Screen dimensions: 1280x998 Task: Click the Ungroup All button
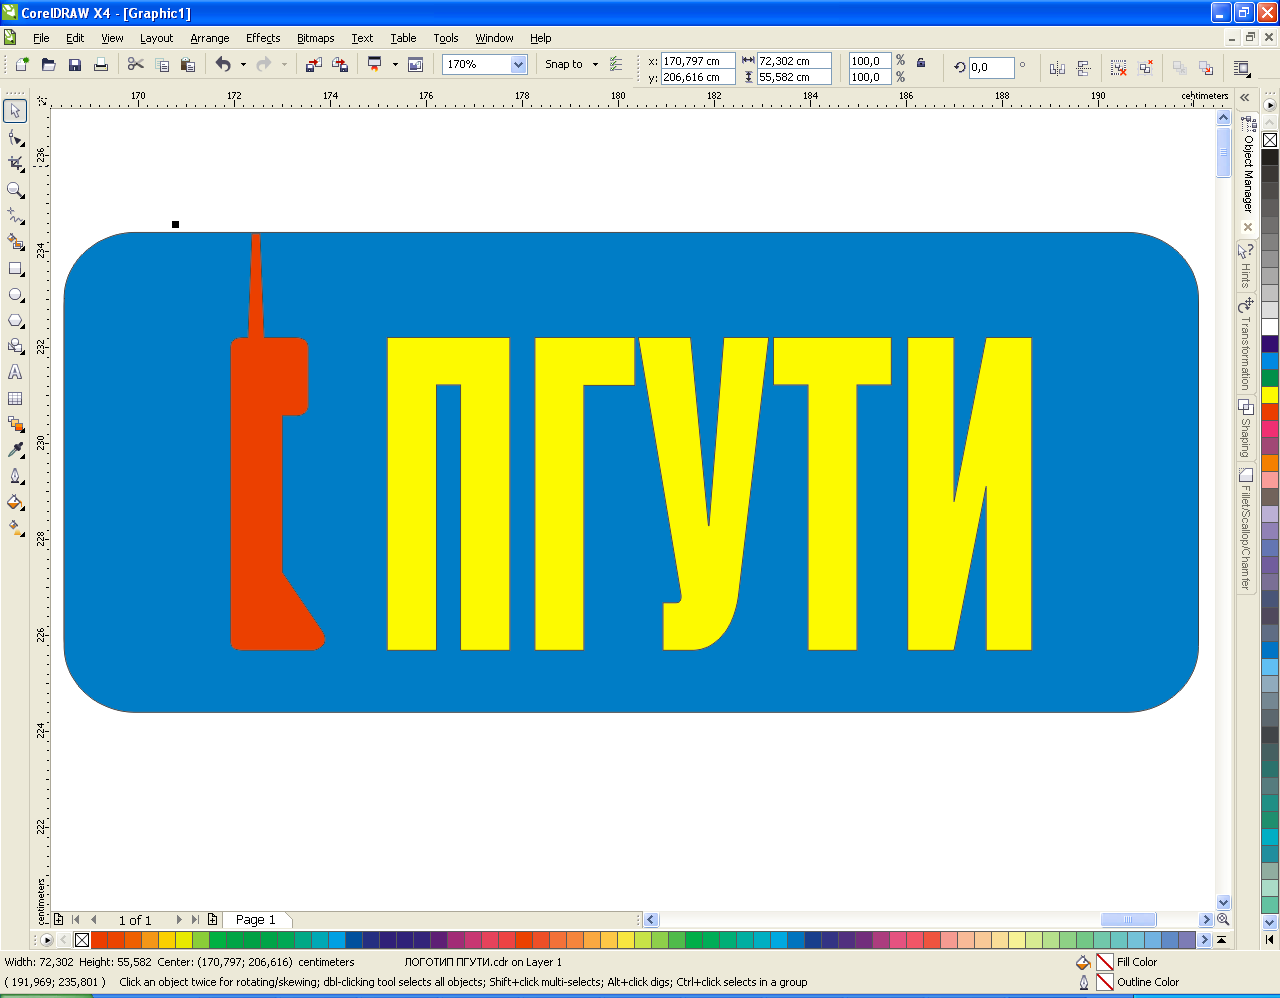click(1145, 68)
